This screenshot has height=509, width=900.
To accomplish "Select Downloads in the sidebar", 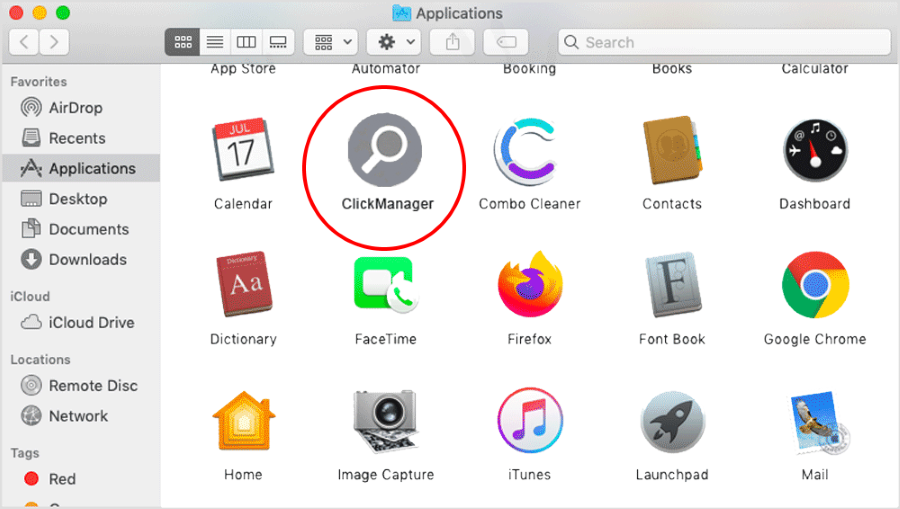I will [x=87, y=259].
